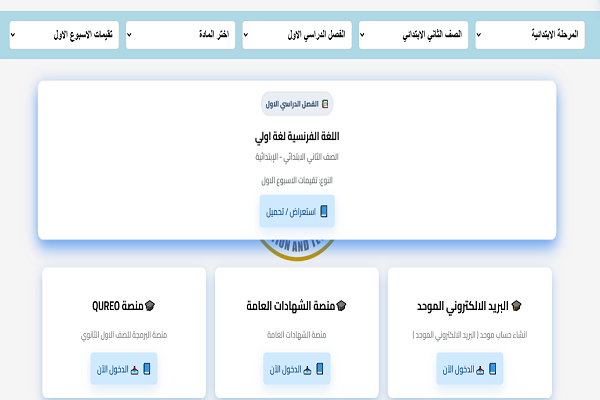Click the circular logo behind the result card
Viewport: 600px width, 400px height.
click(x=297, y=251)
